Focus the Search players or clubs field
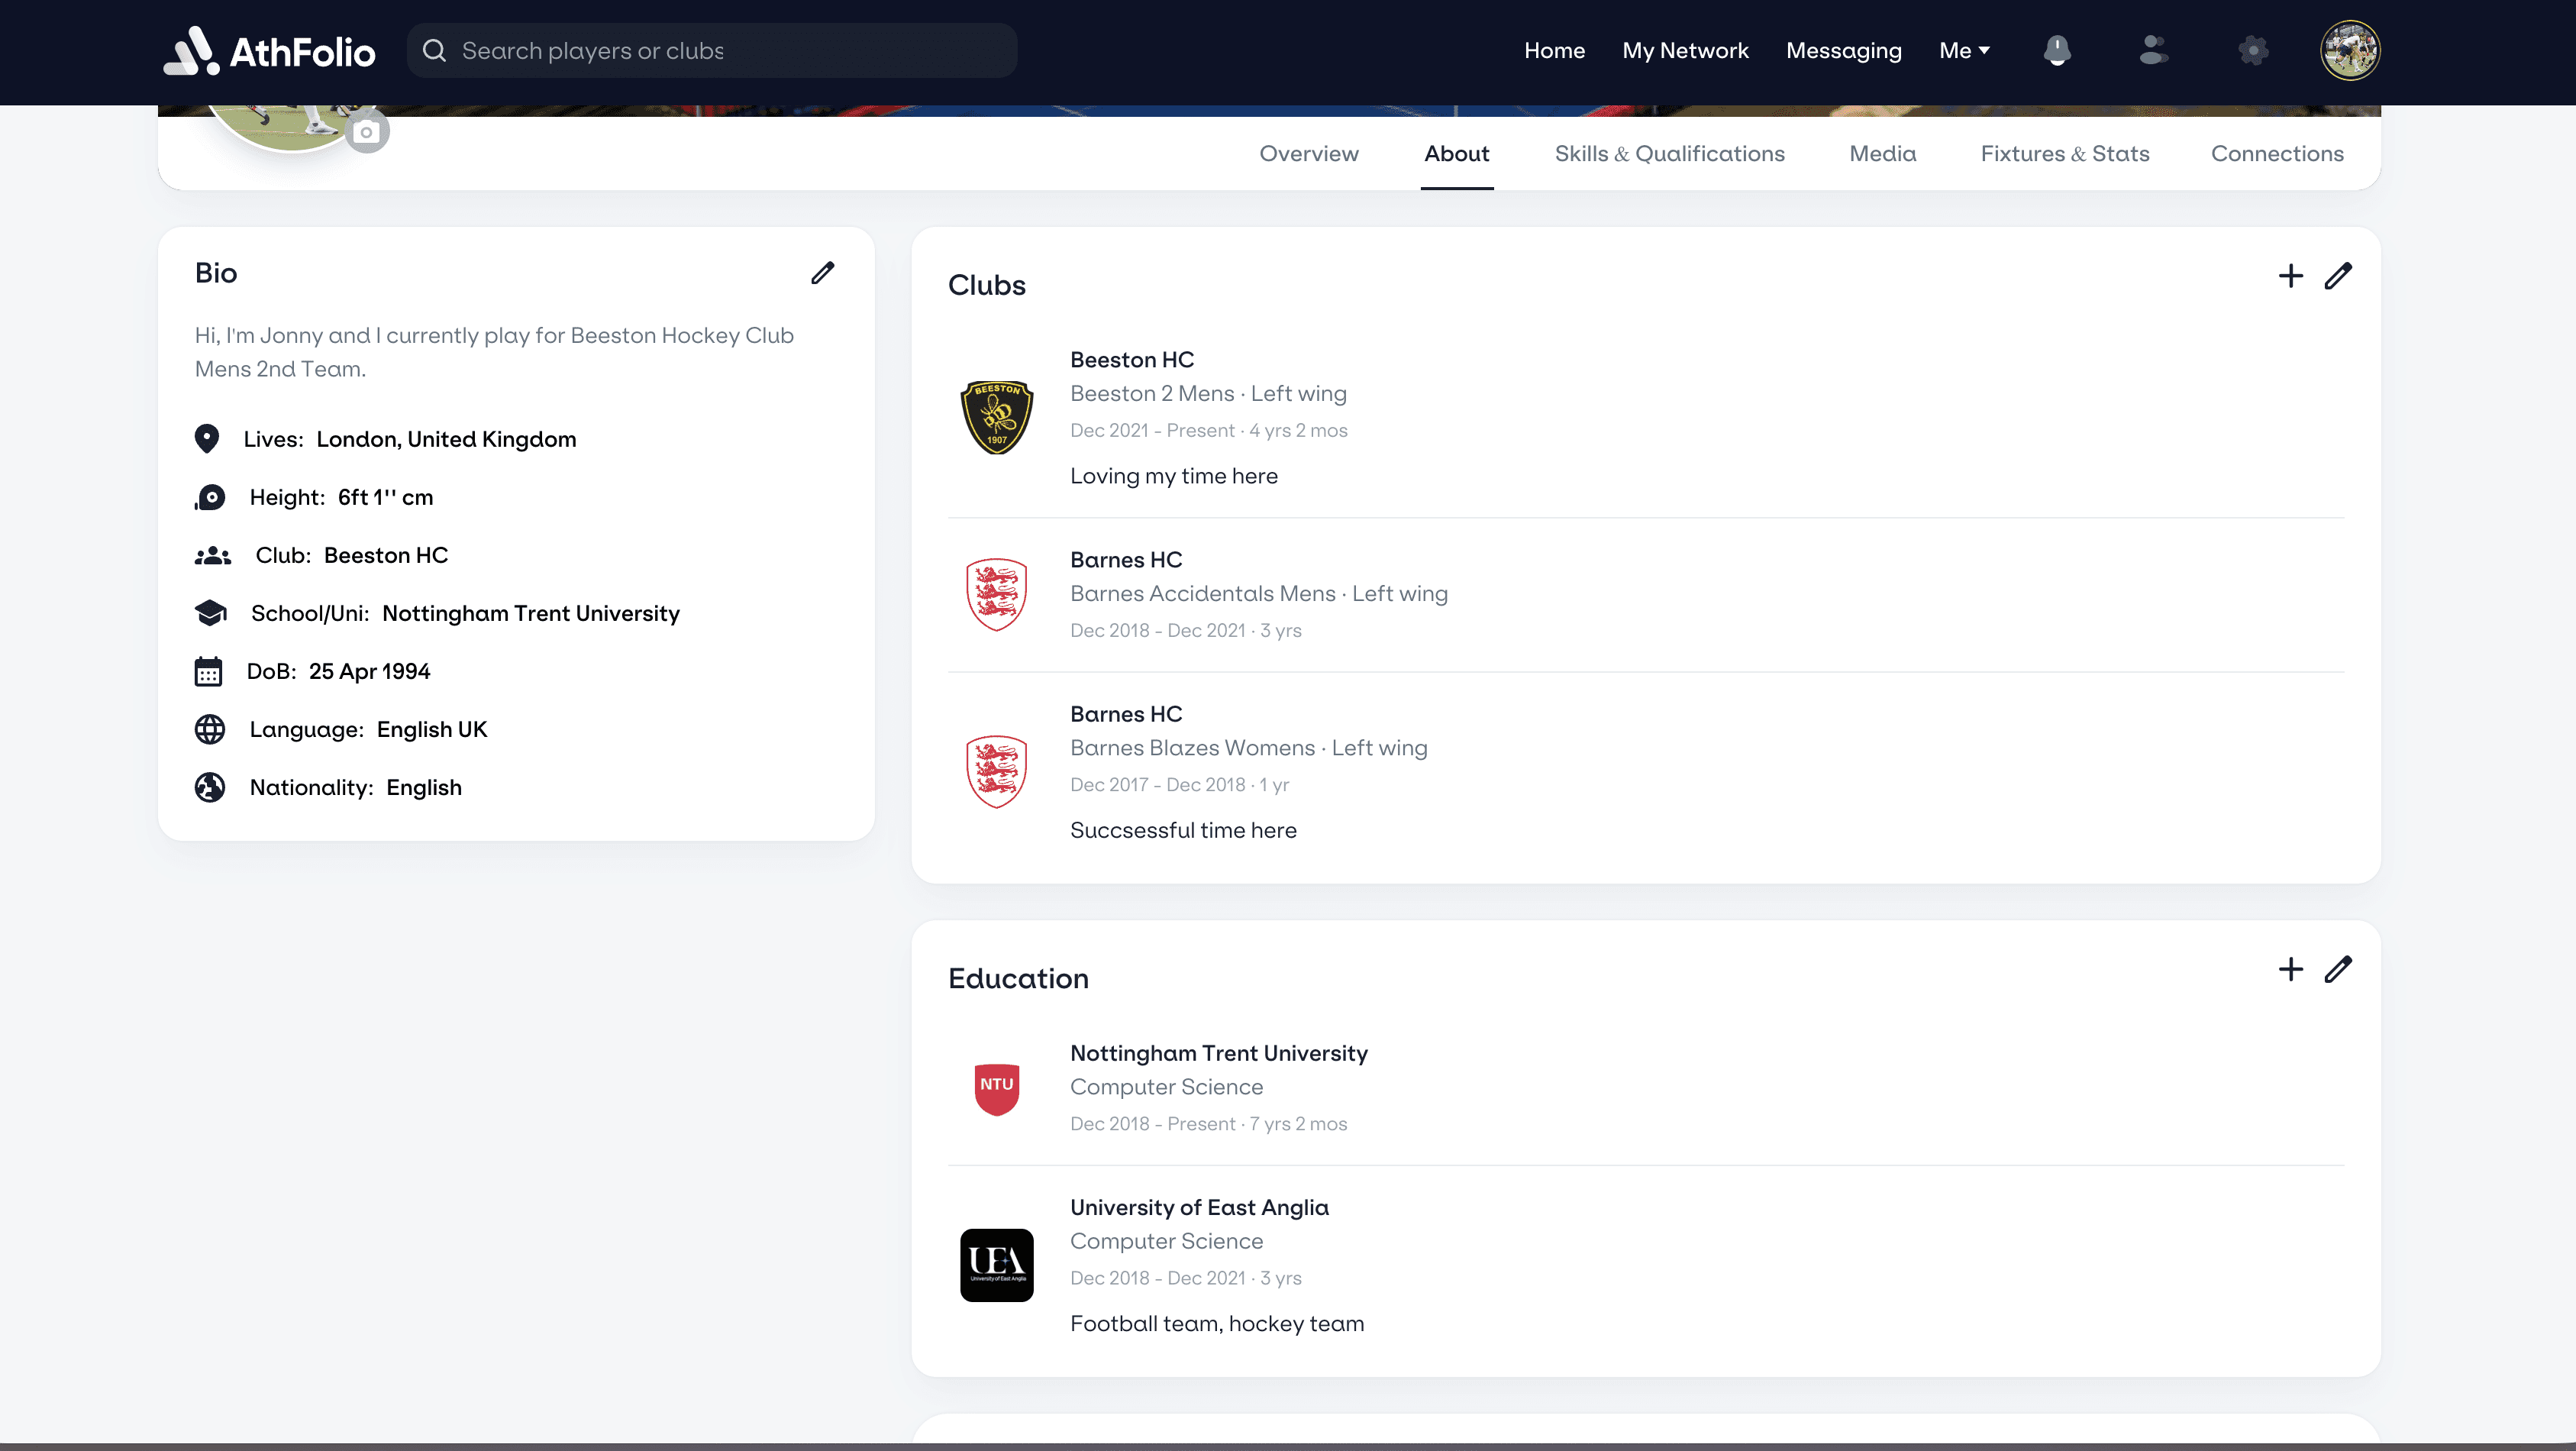The image size is (2576, 1451). point(712,50)
